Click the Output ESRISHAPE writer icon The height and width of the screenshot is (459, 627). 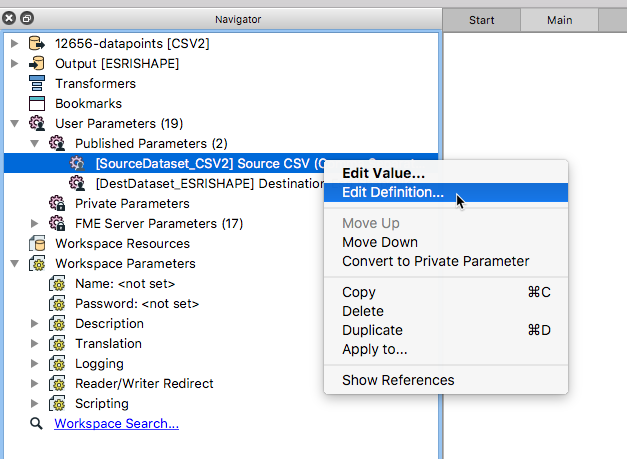pyautogui.click(x=37, y=63)
